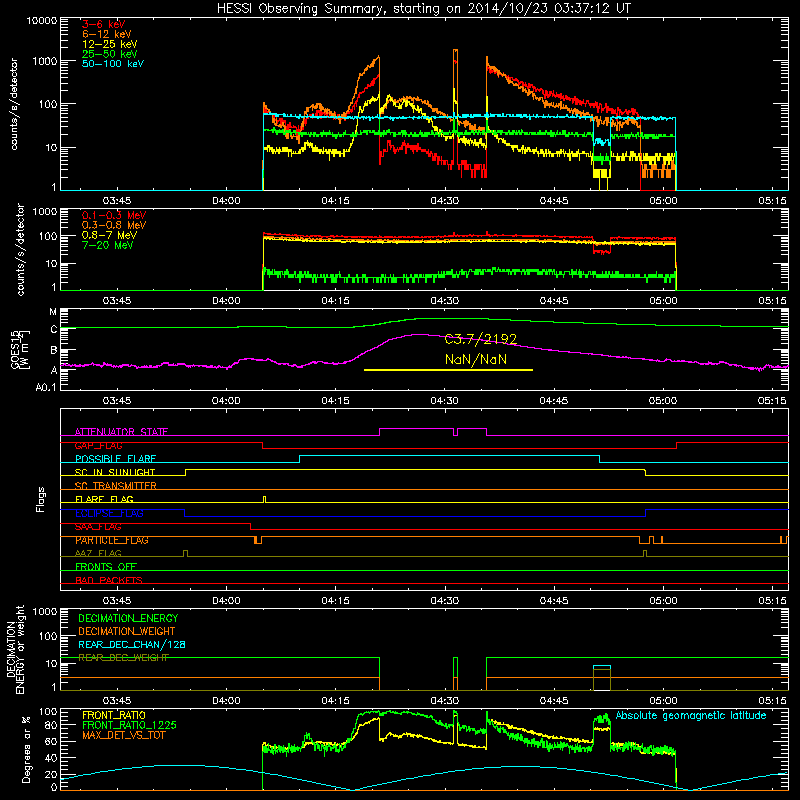Select the SAA_FLAG label
Screen dimensions: 800x800
click(x=98, y=527)
